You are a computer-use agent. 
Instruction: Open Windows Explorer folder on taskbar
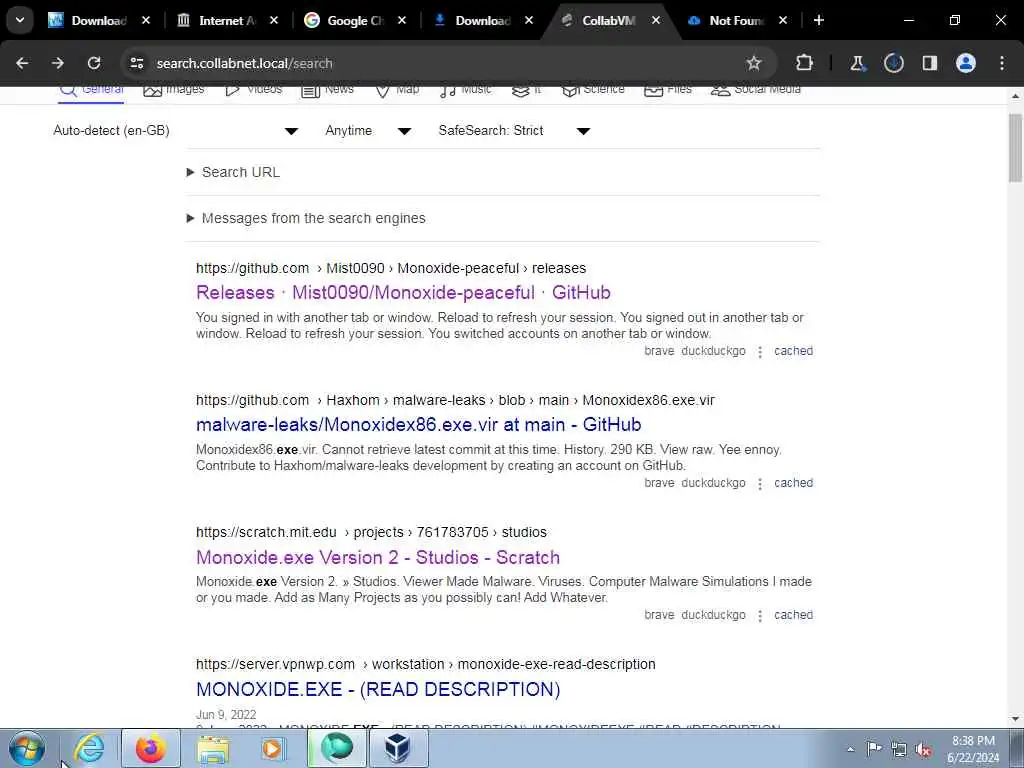click(213, 748)
